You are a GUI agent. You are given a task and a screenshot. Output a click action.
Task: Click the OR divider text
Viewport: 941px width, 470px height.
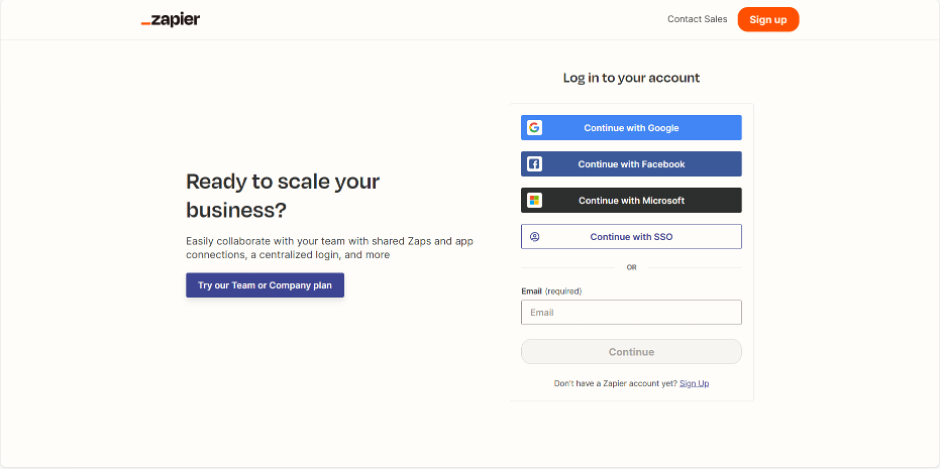[x=631, y=267]
